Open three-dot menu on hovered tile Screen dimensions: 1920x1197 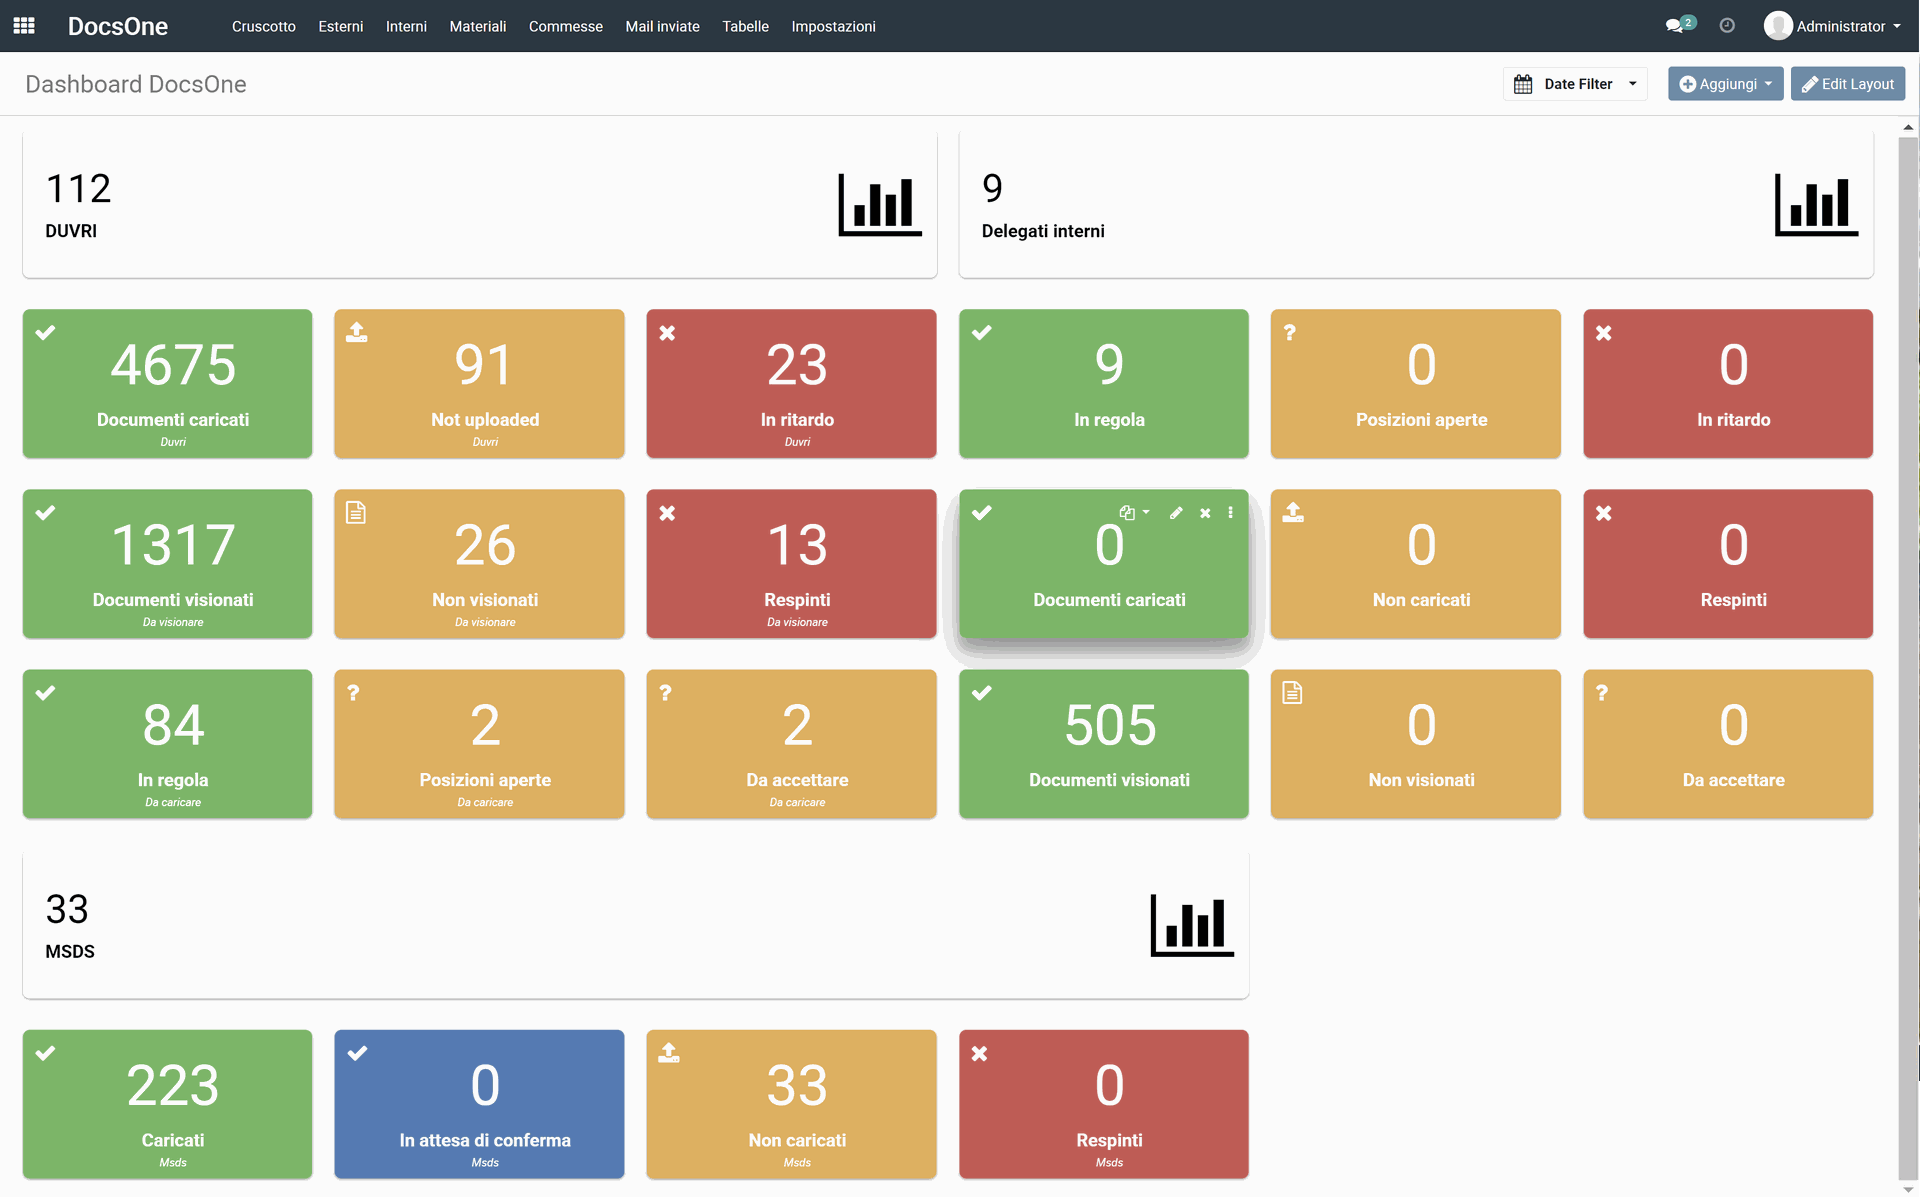tap(1230, 513)
